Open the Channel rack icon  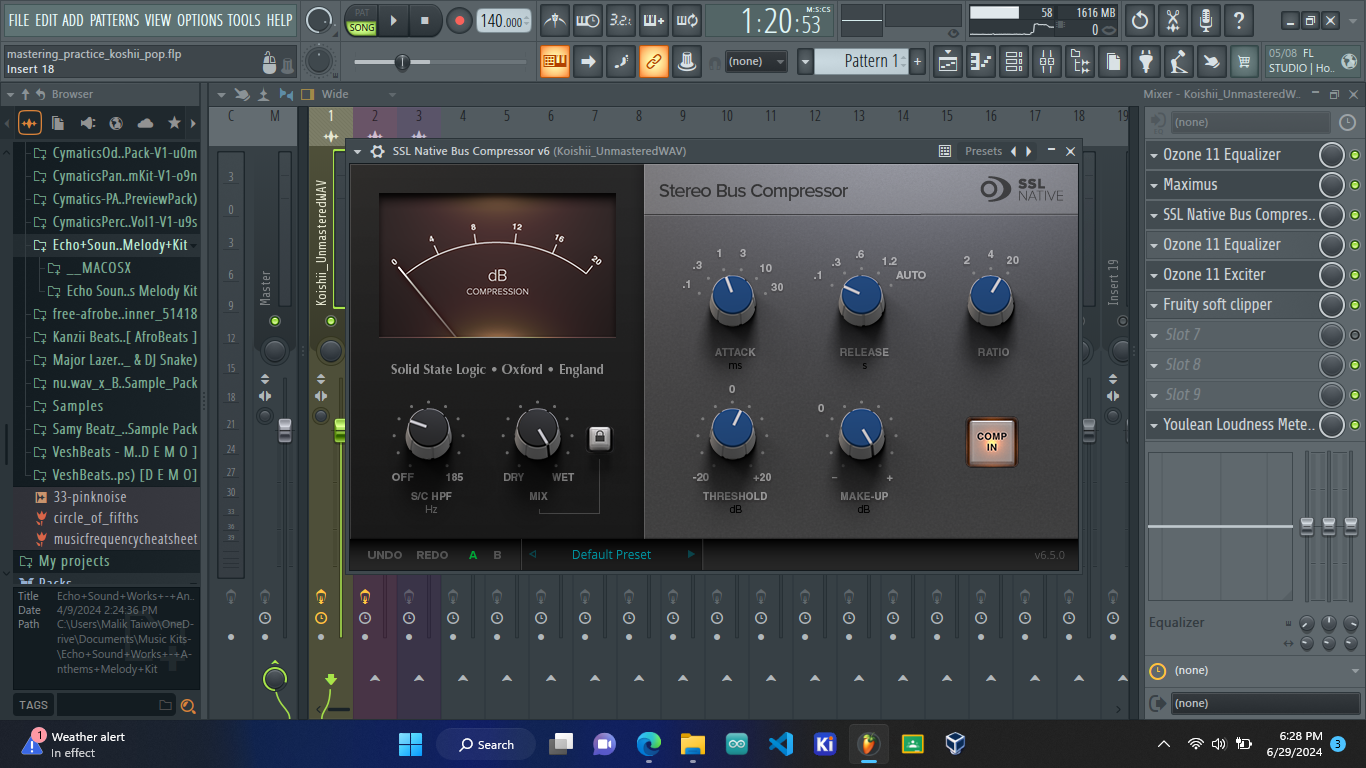pyautogui.click(x=1014, y=62)
